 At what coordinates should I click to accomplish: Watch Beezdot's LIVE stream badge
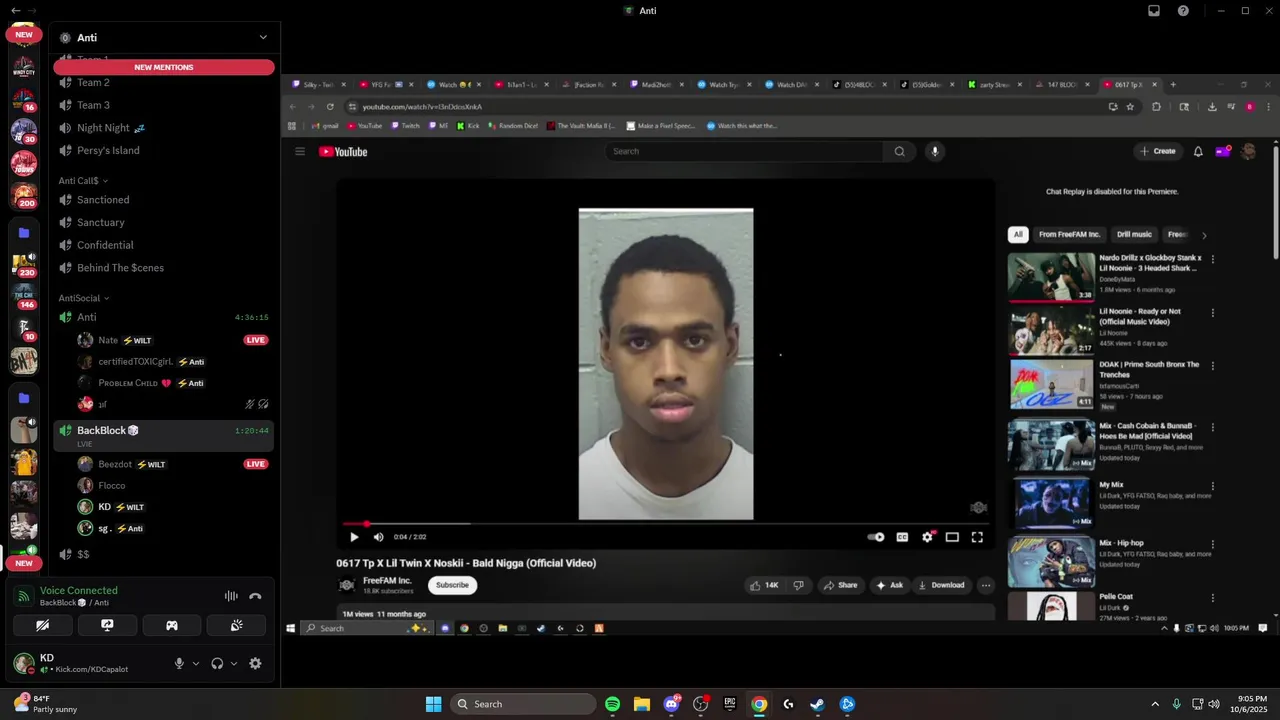tap(256, 464)
